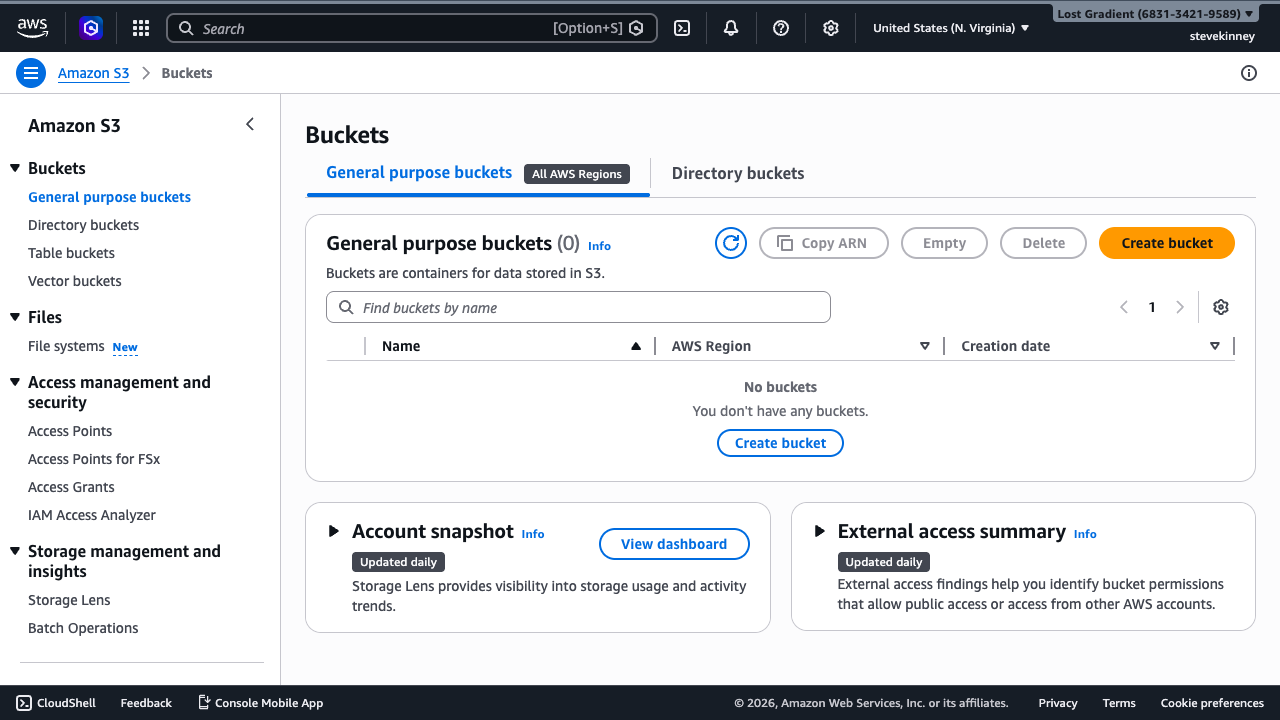The image size is (1280, 720).
Task: Open Console Mobile App from the footer
Action: (x=260, y=703)
